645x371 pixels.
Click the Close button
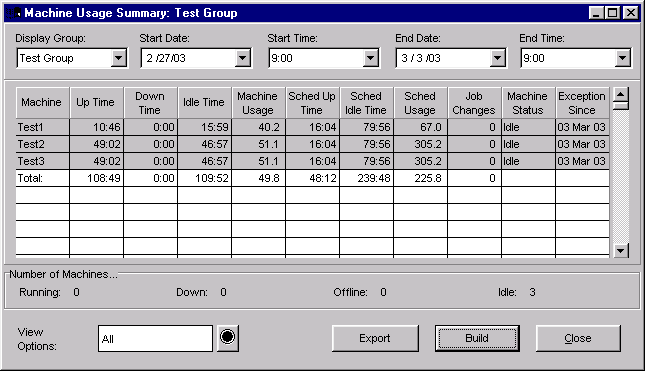click(x=578, y=338)
